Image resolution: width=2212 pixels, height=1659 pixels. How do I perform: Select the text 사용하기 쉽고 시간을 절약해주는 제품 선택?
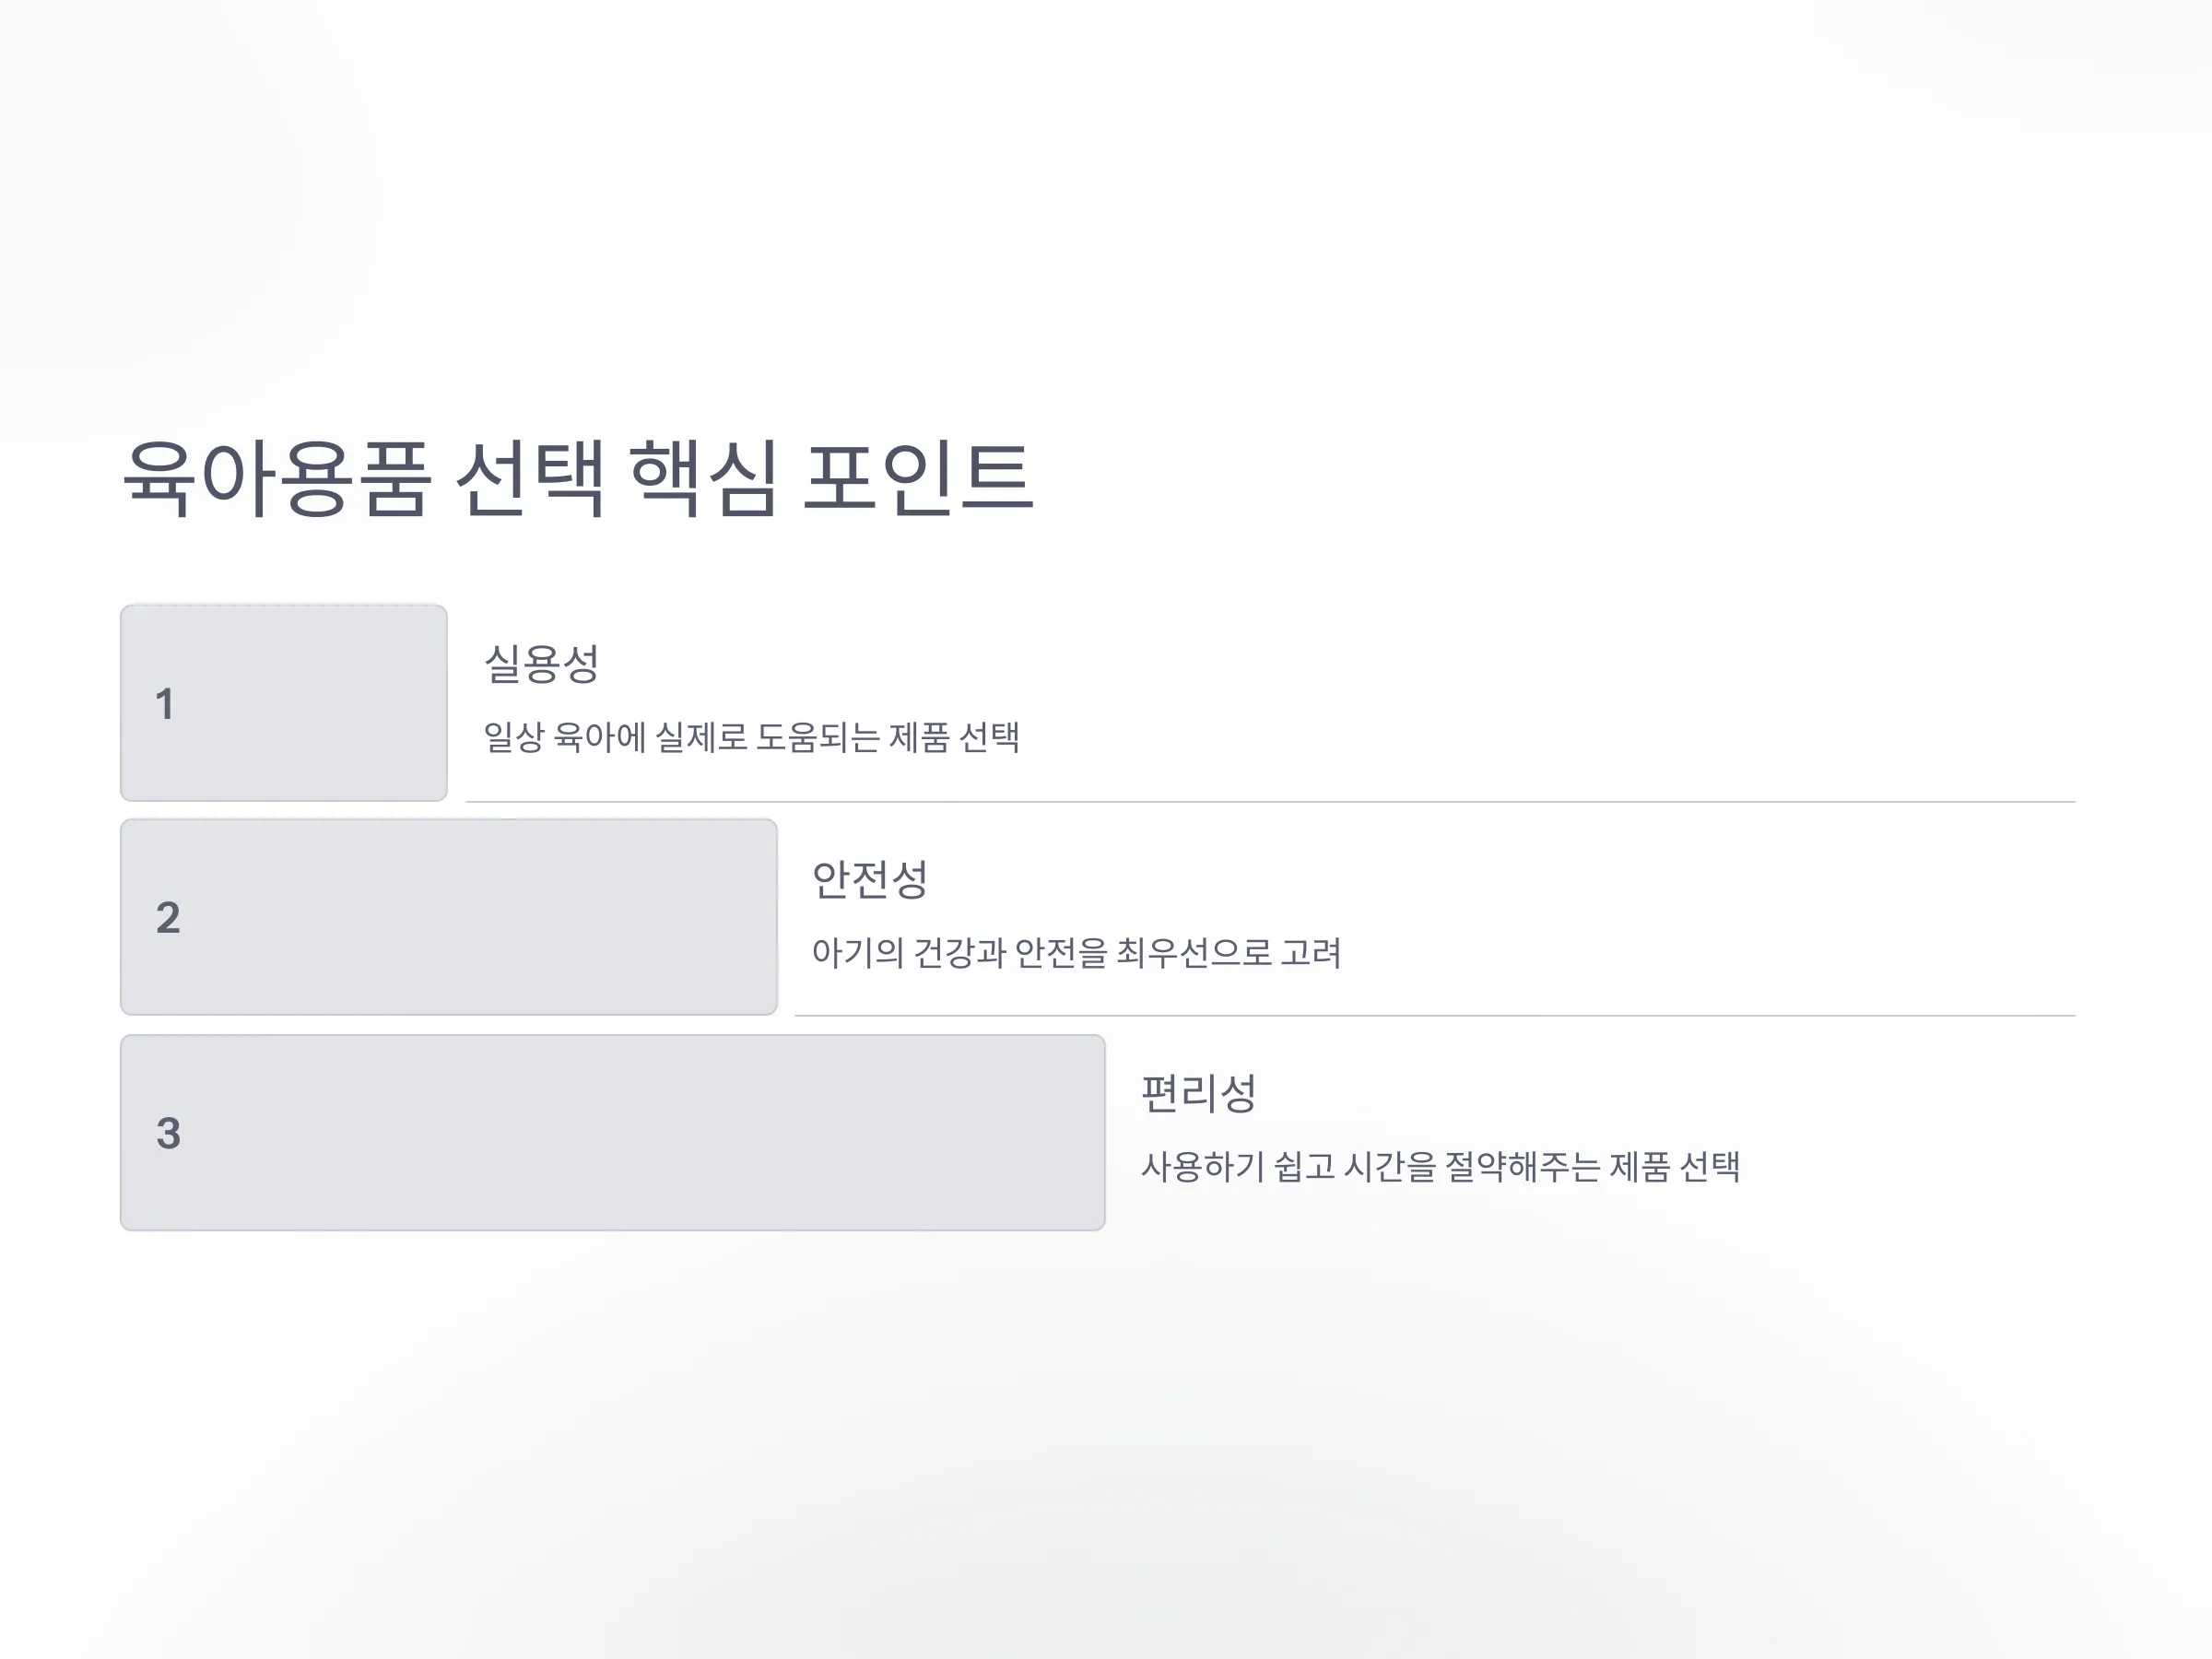[x=1440, y=1166]
